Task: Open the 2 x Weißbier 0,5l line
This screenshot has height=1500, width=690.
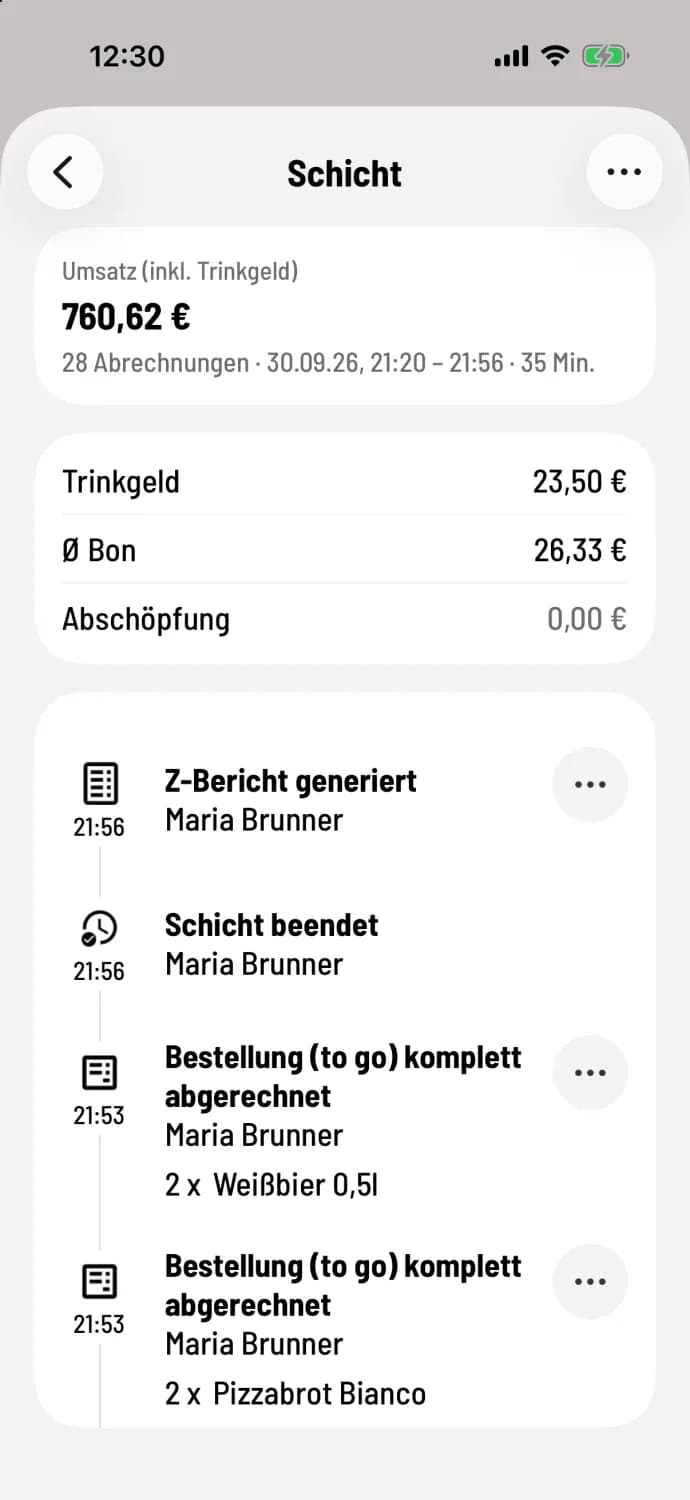Action: click(x=272, y=1186)
